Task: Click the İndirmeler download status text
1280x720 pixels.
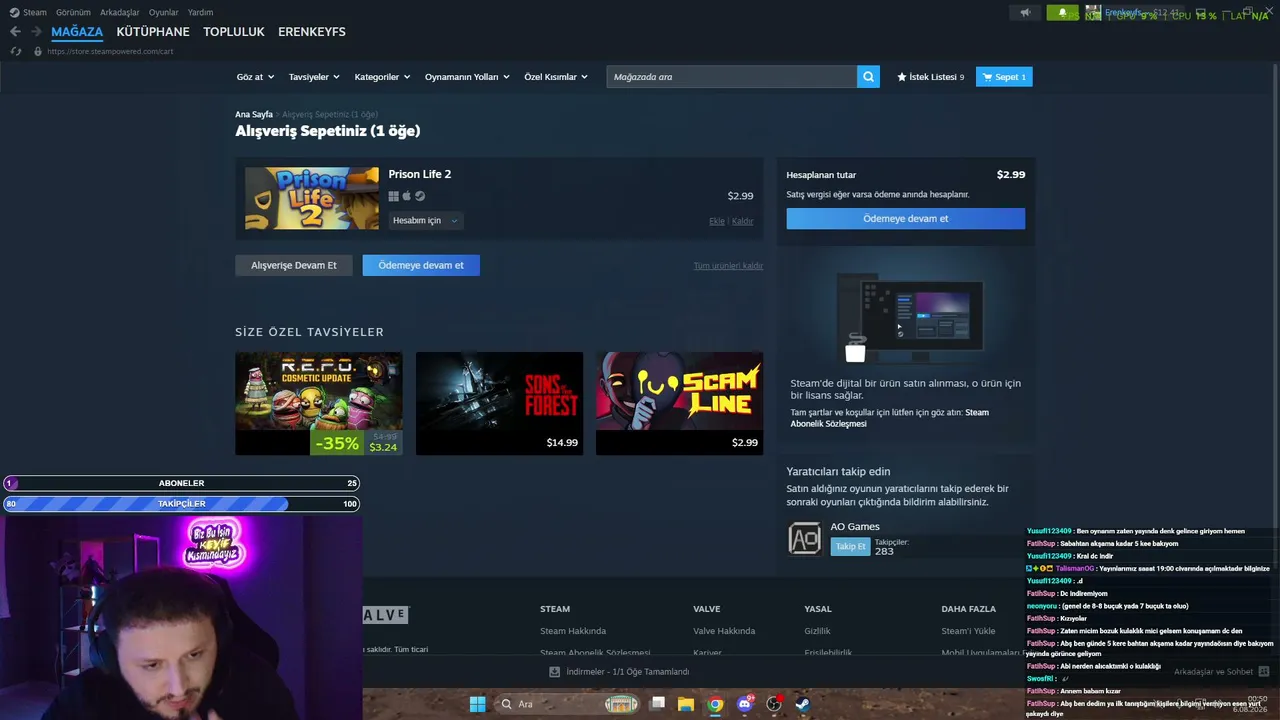Action: point(628,672)
